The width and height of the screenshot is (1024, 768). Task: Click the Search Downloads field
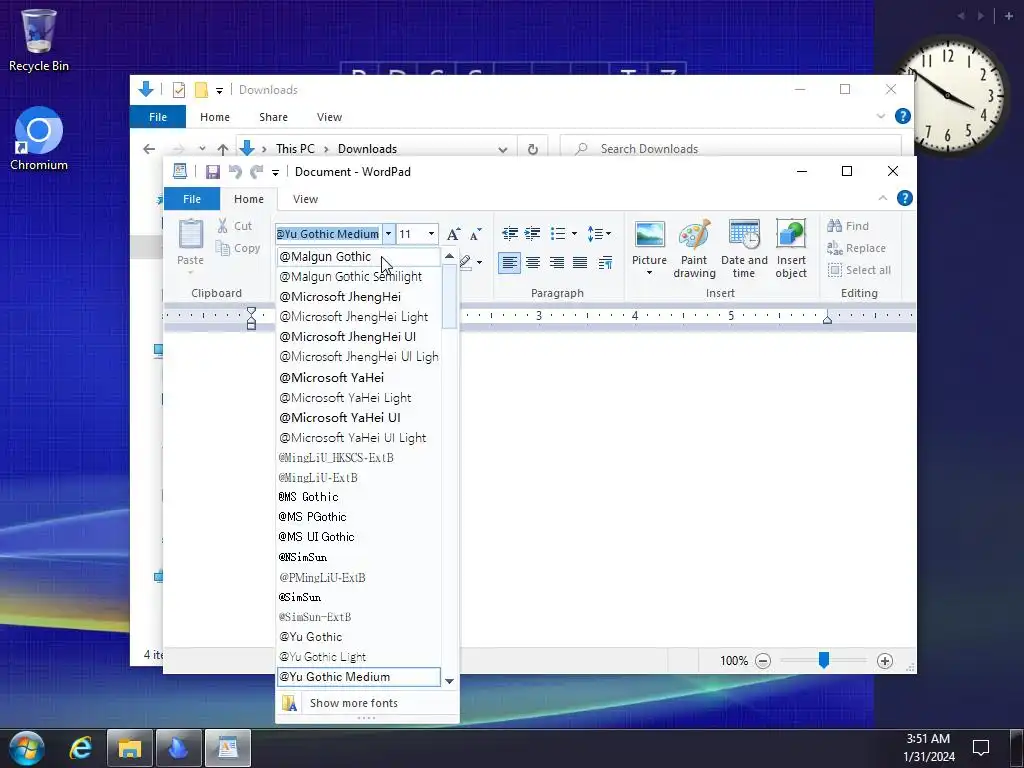click(731, 149)
